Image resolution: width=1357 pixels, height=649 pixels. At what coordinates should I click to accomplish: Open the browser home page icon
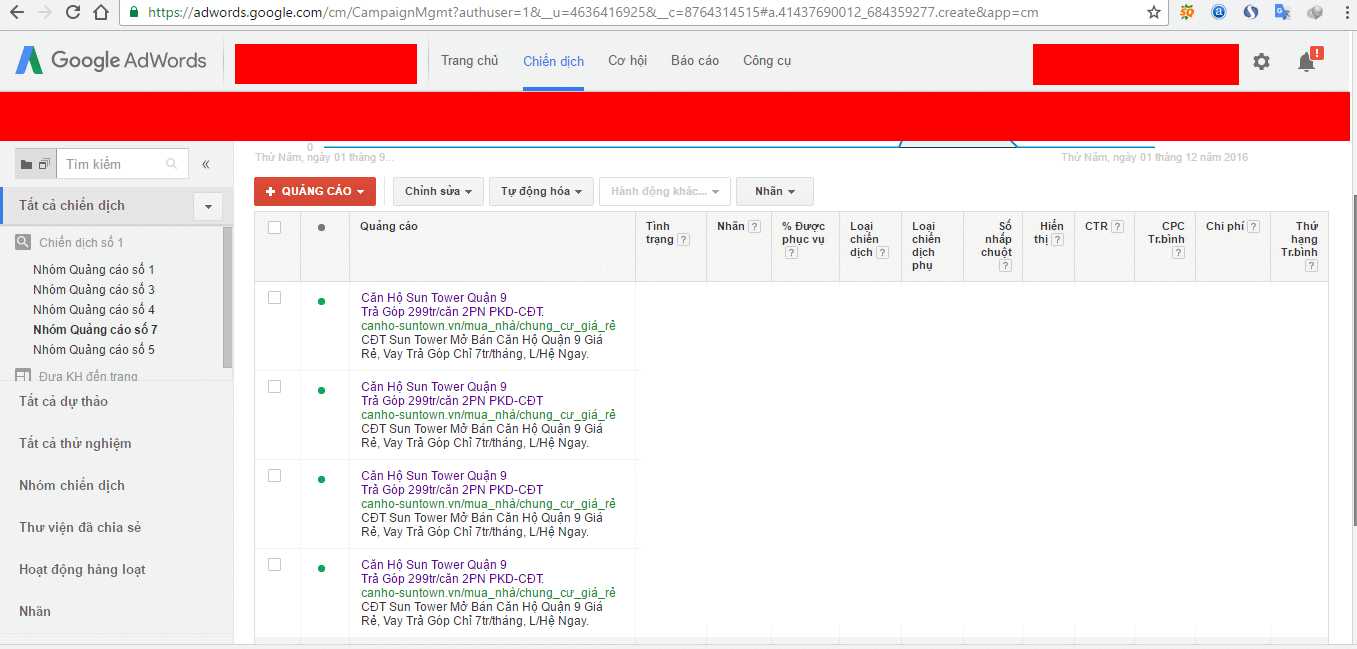(101, 13)
